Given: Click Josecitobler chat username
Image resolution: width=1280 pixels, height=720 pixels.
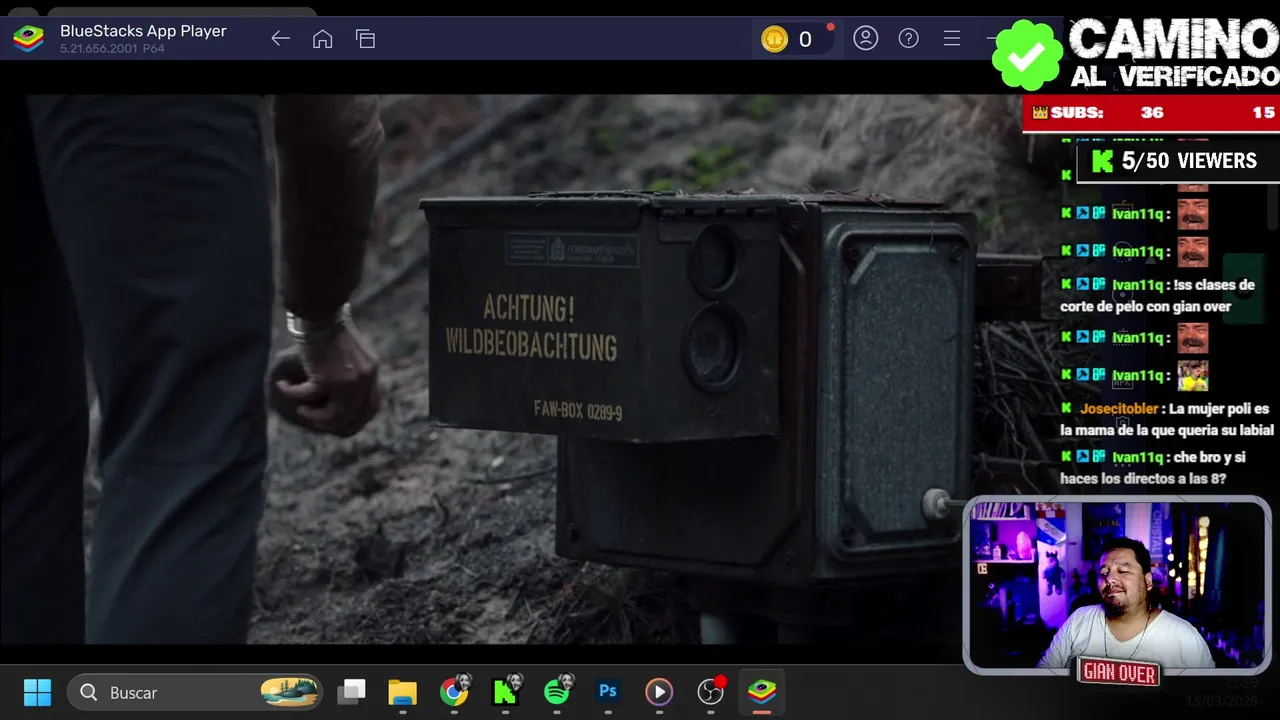Looking at the screenshot, I should tap(1118, 409).
